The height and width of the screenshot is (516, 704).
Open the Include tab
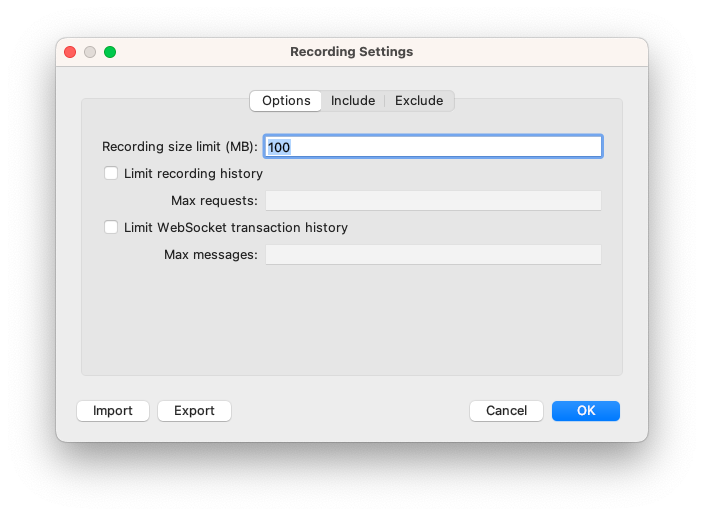click(x=353, y=101)
